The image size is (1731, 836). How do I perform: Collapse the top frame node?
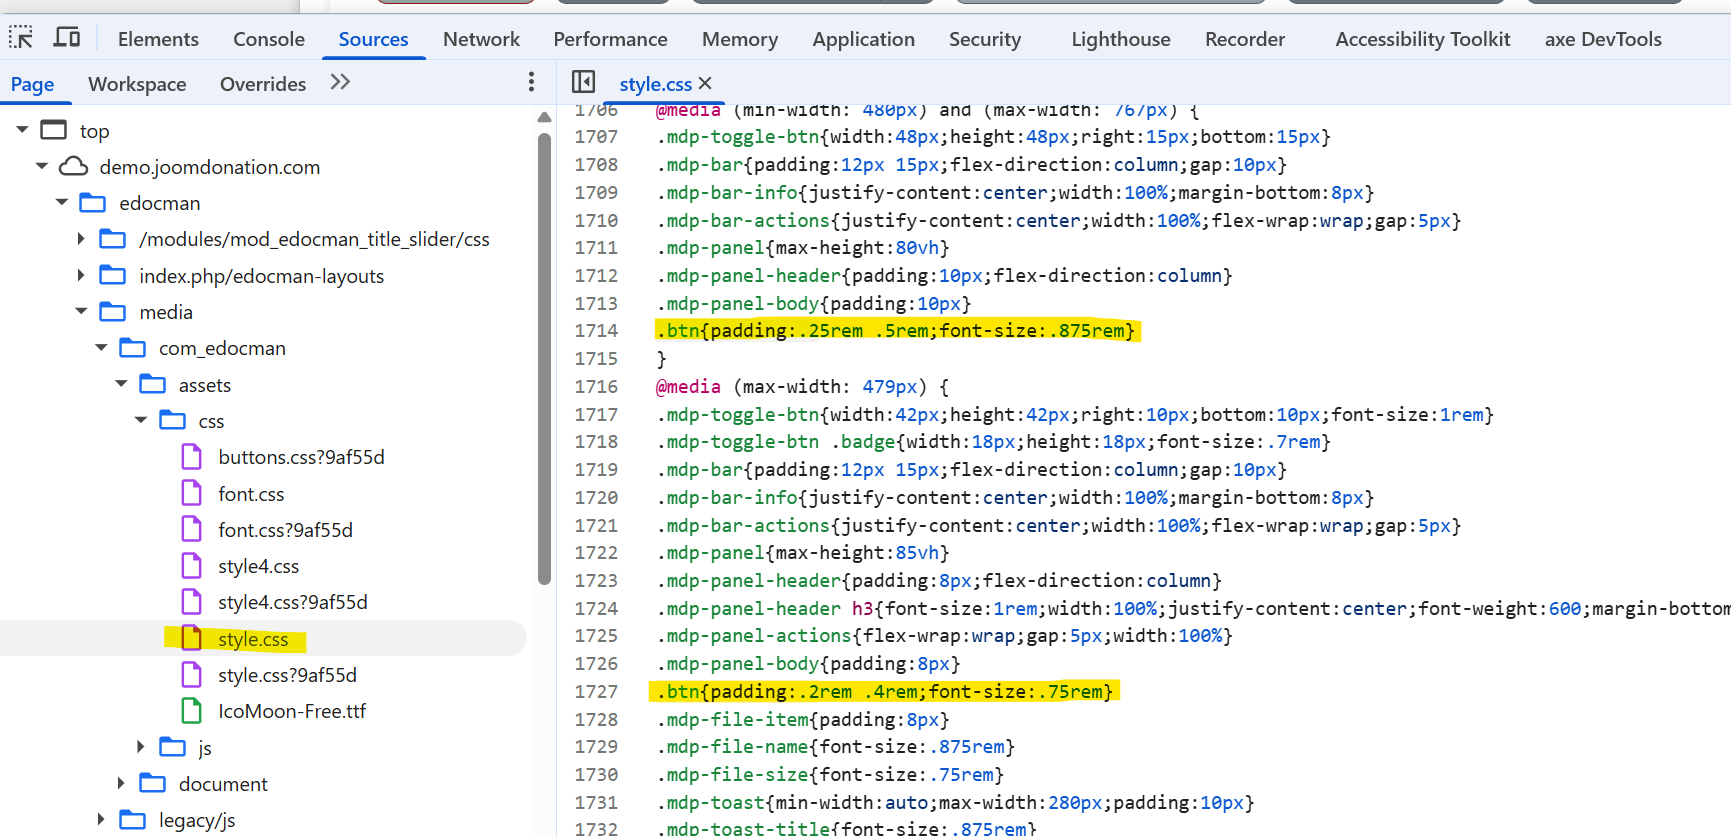[x=22, y=130]
